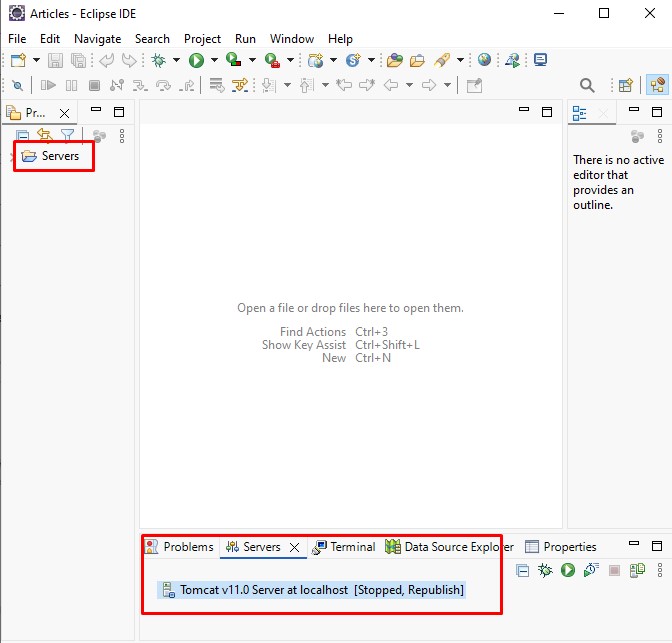The image size is (672, 643).
Task: Click the Next Annotation icon
Action: coord(269,85)
